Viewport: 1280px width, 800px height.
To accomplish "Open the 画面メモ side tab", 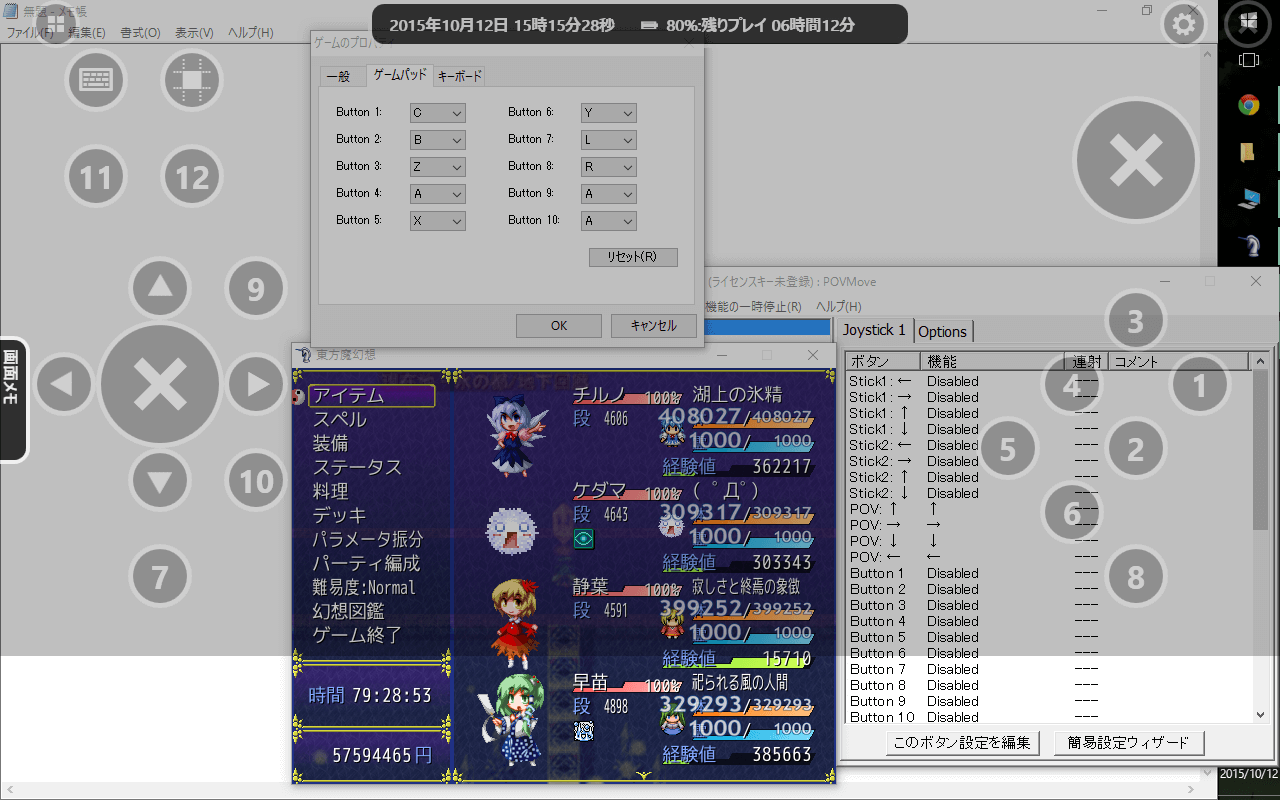I will coord(12,399).
